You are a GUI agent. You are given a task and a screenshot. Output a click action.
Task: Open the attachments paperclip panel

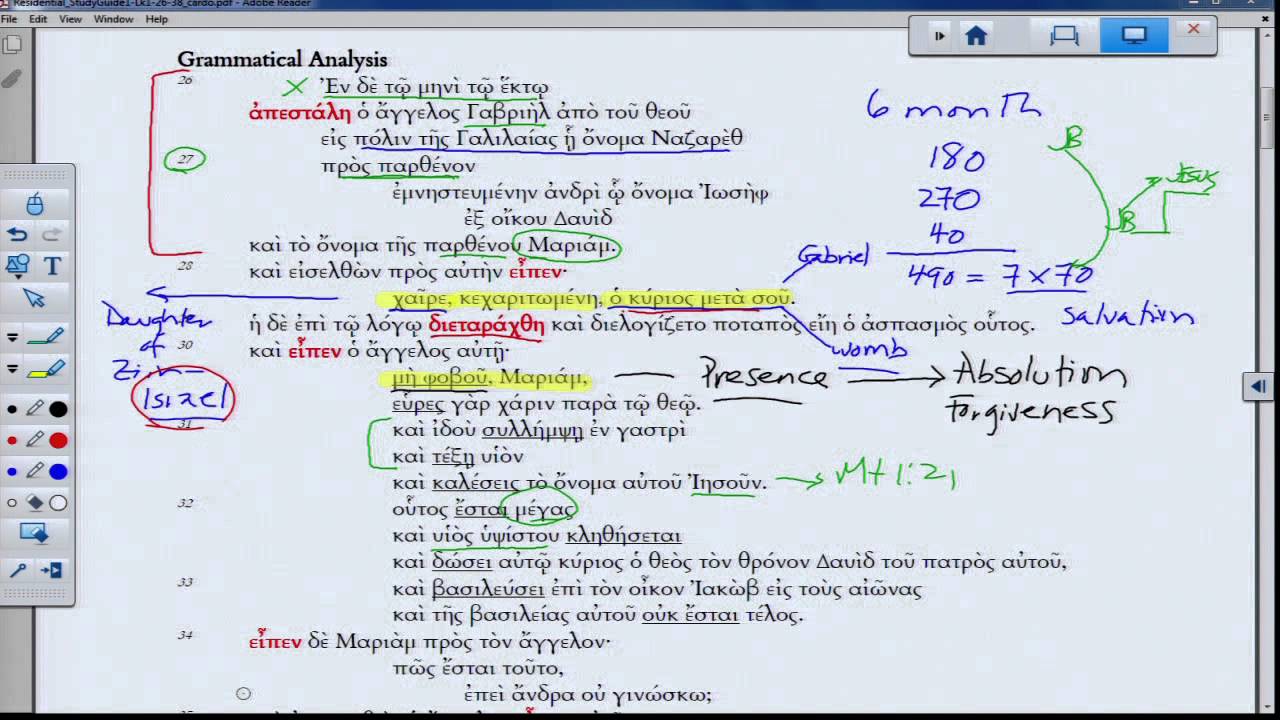(x=12, y=79)
